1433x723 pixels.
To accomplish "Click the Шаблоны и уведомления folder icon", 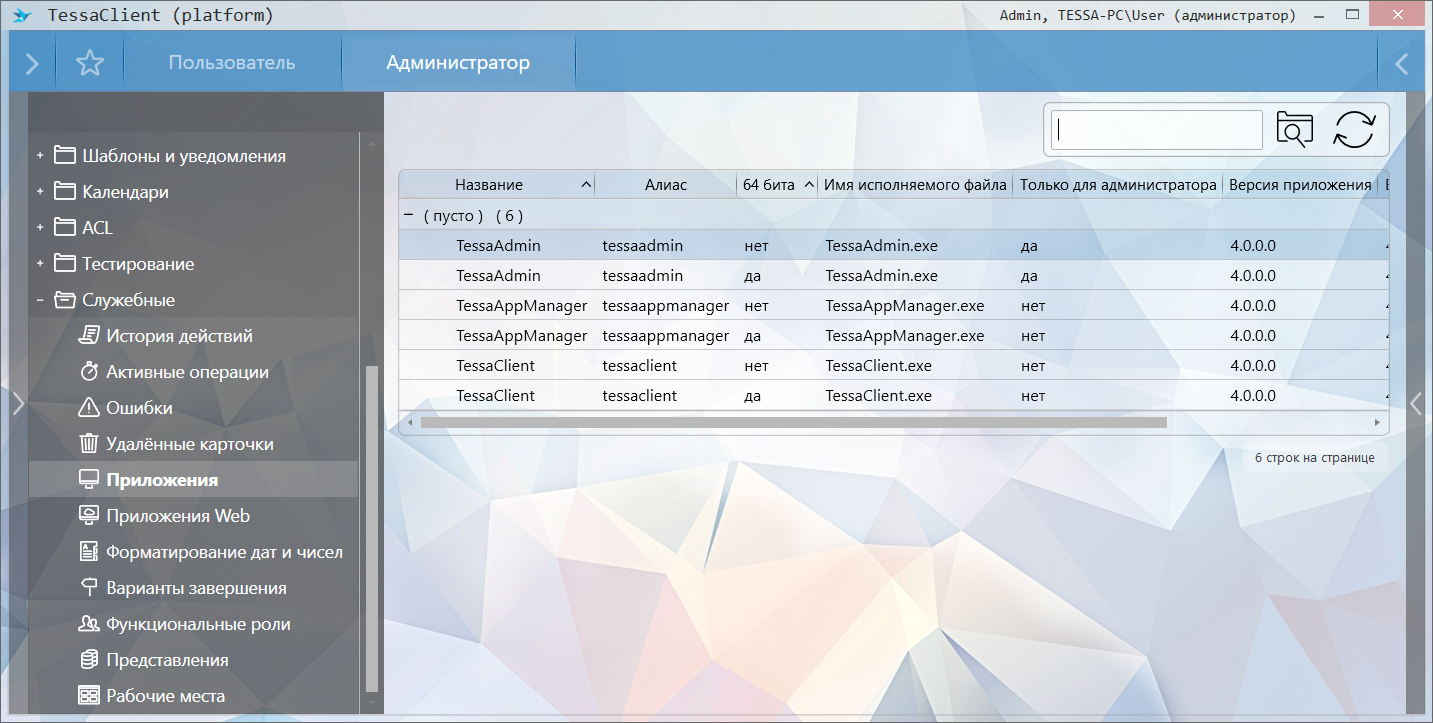I will [65, 155].
